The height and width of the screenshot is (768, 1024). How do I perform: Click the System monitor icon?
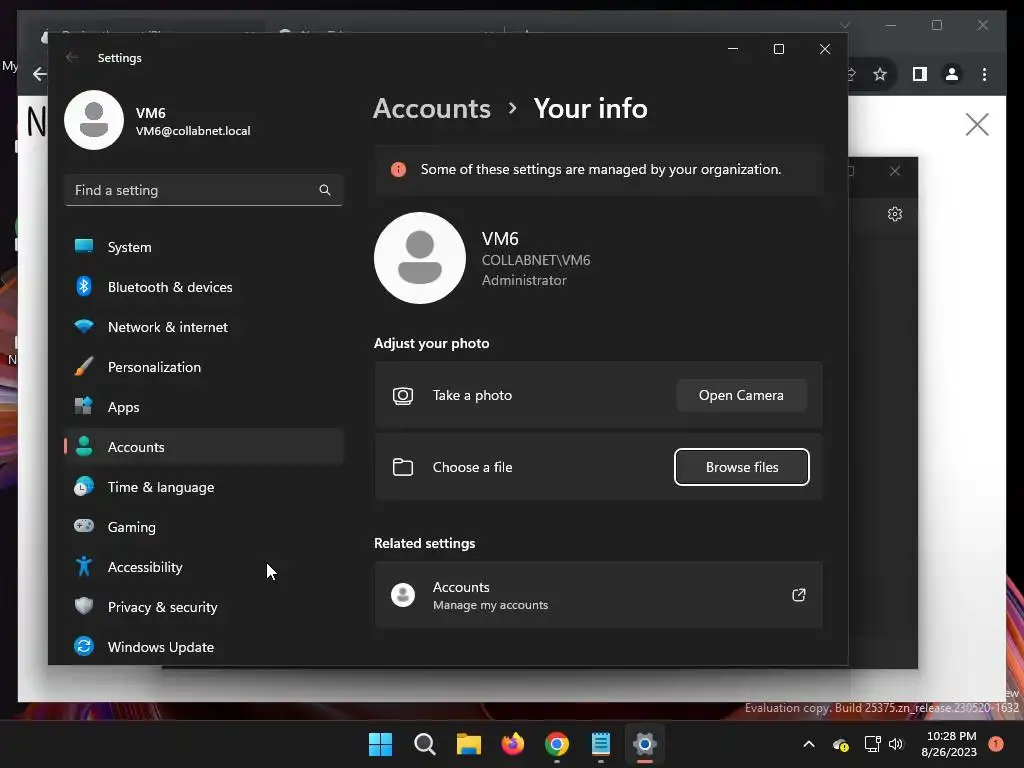(x=84, y=246)
